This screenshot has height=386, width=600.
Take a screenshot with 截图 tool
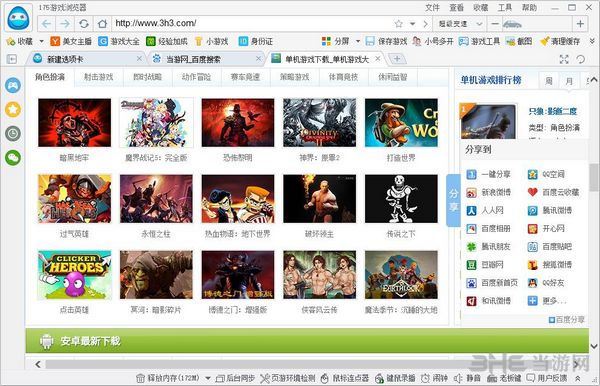[x=519, y=41]
